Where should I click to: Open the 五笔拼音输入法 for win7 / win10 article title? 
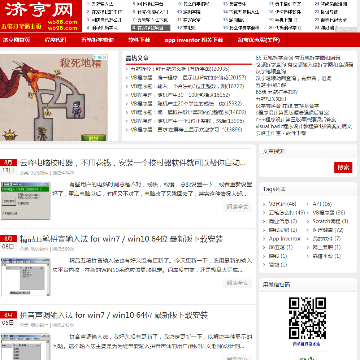tap(121, 239)
